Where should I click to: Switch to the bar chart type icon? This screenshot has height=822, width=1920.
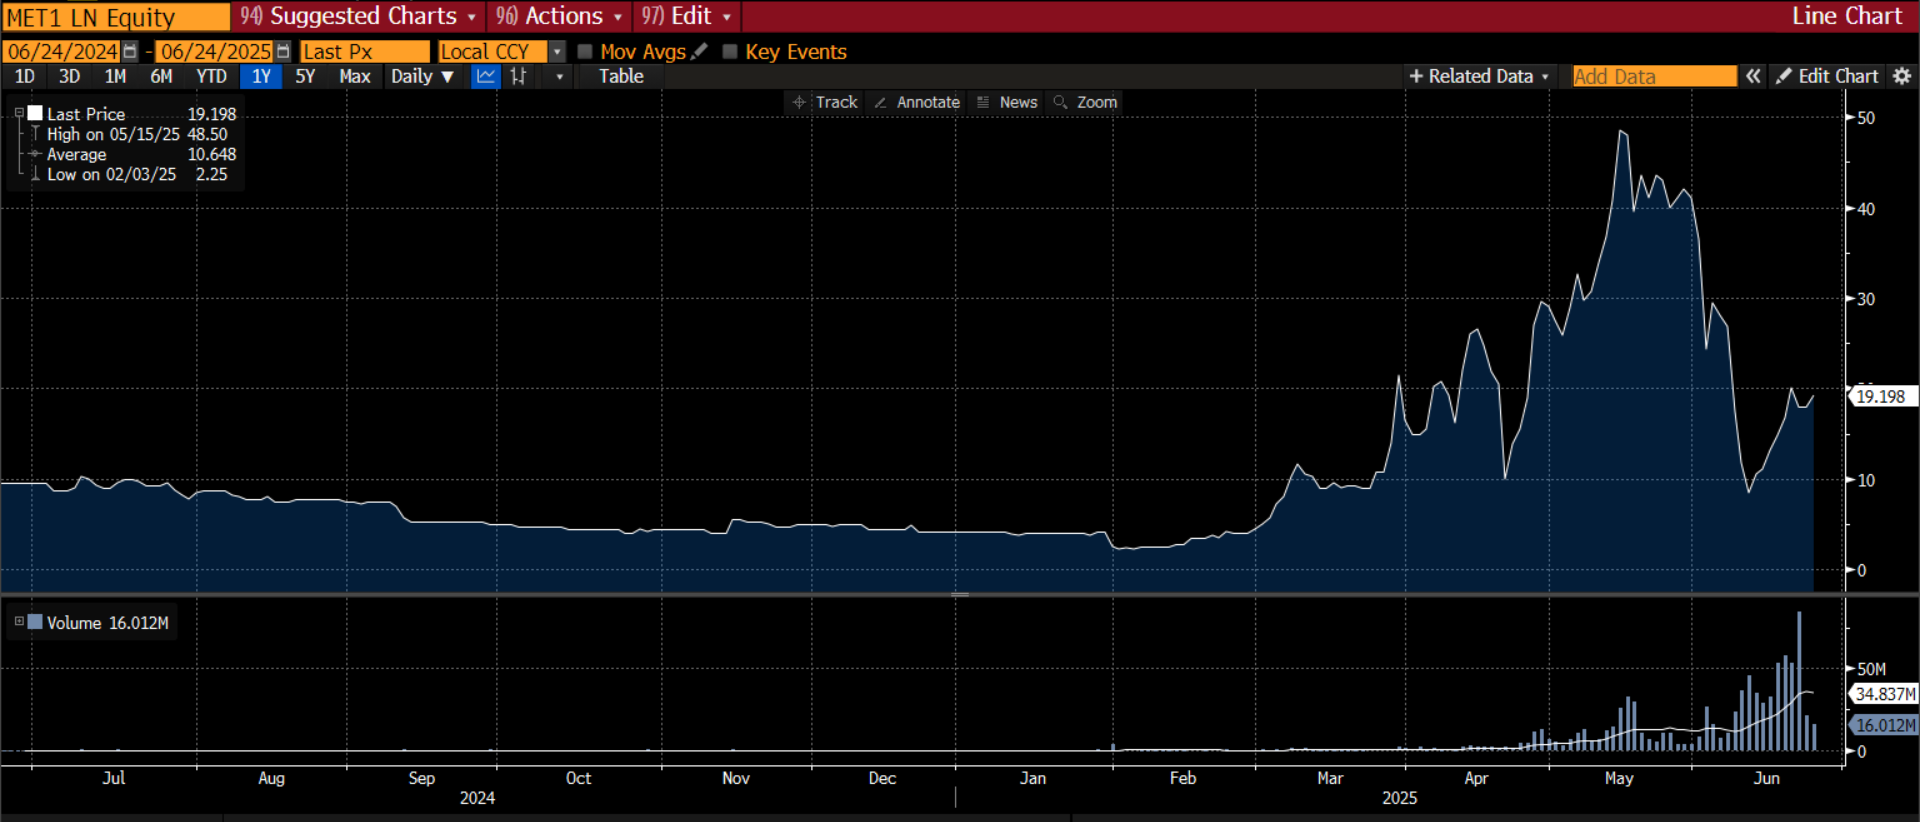coord(518,76)
